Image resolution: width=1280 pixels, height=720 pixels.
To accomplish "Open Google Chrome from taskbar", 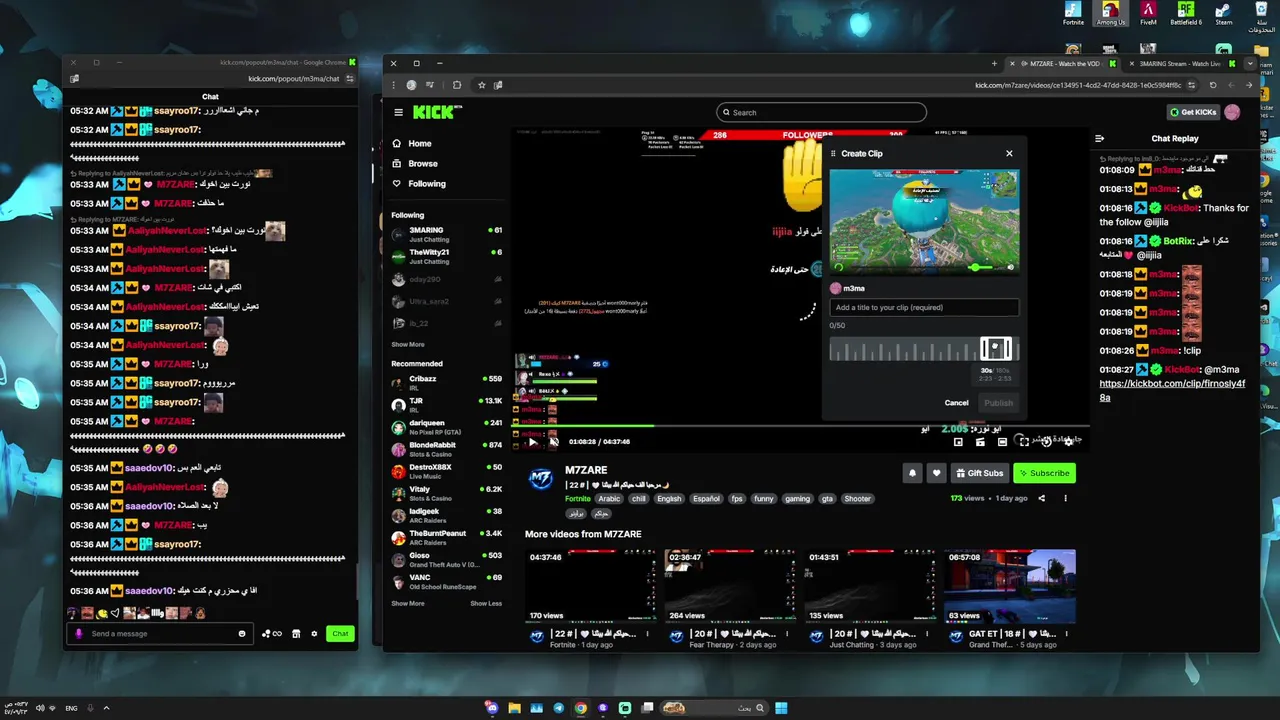I will pyautogui.click(x=580, y=708).
